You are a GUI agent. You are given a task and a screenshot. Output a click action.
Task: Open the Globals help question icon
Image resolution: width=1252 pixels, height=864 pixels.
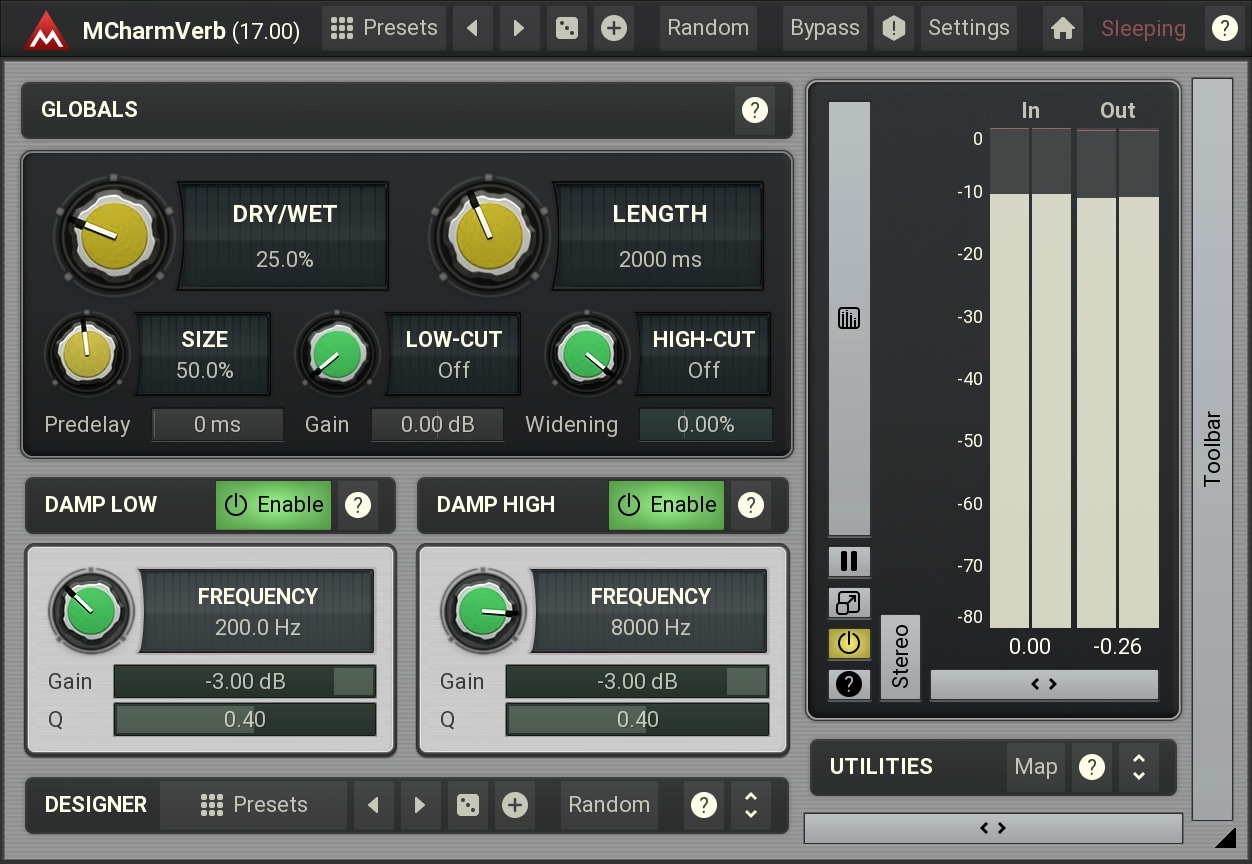pyautogui.click(x=755, y=110)
